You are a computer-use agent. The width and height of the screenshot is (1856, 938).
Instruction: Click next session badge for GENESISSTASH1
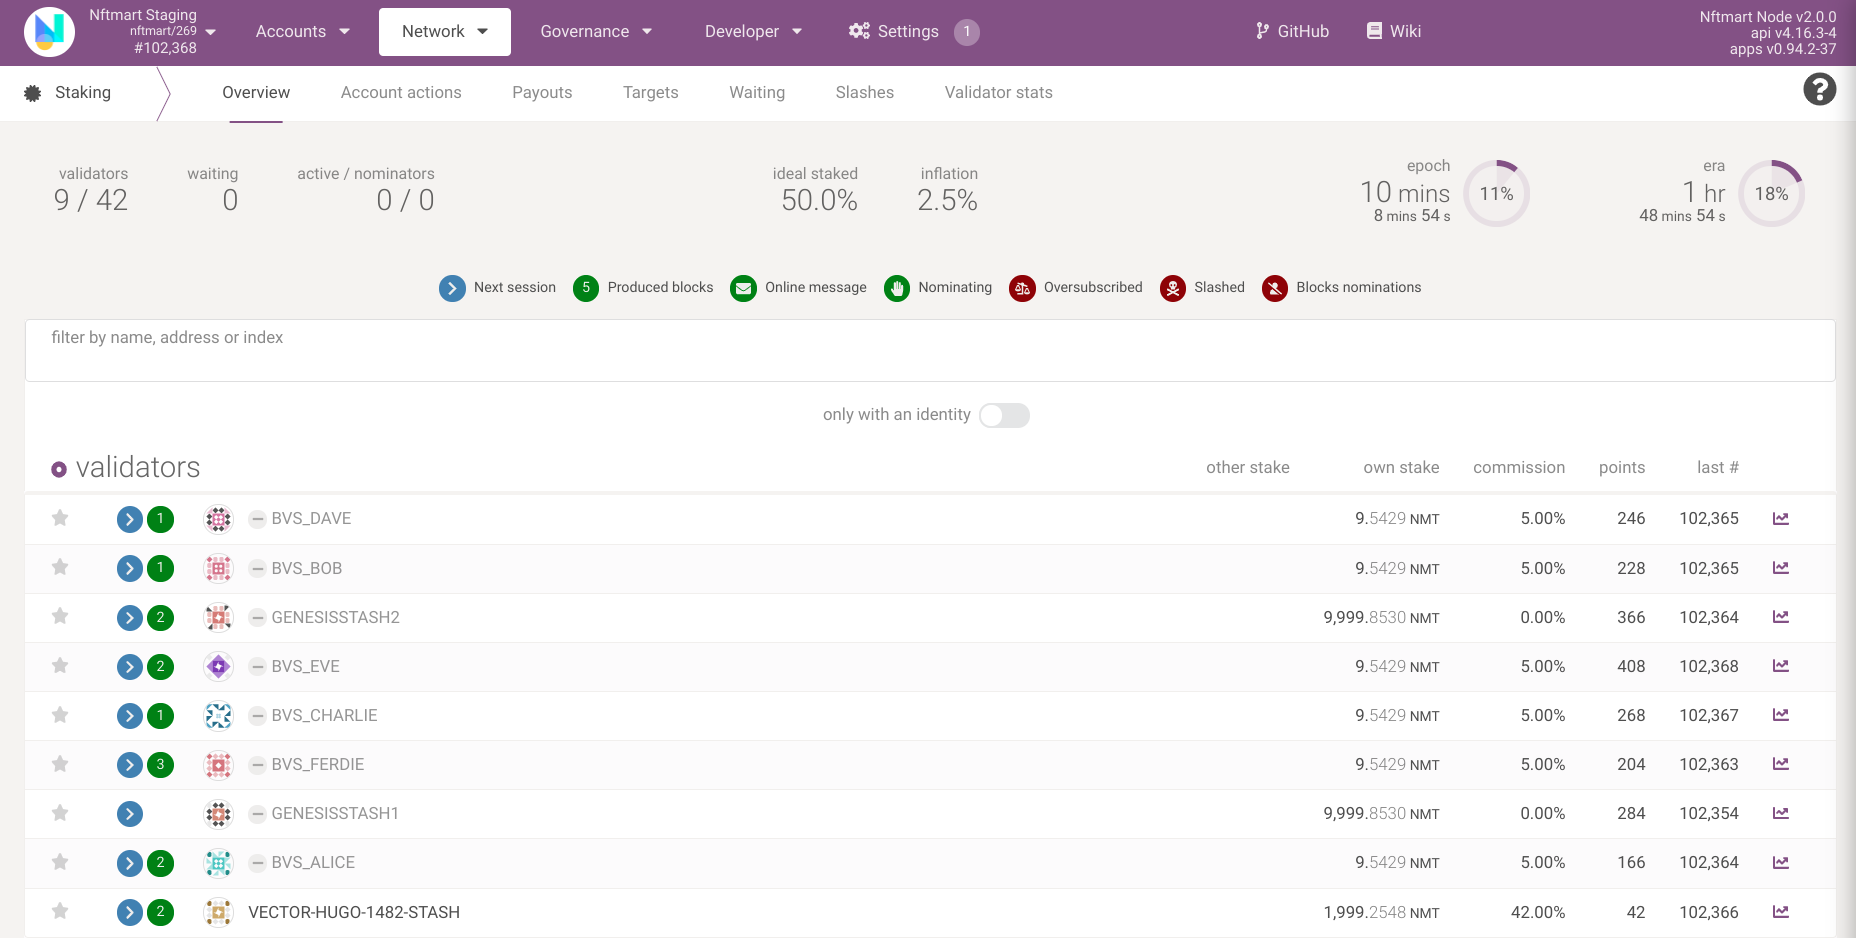click(130, 814)
